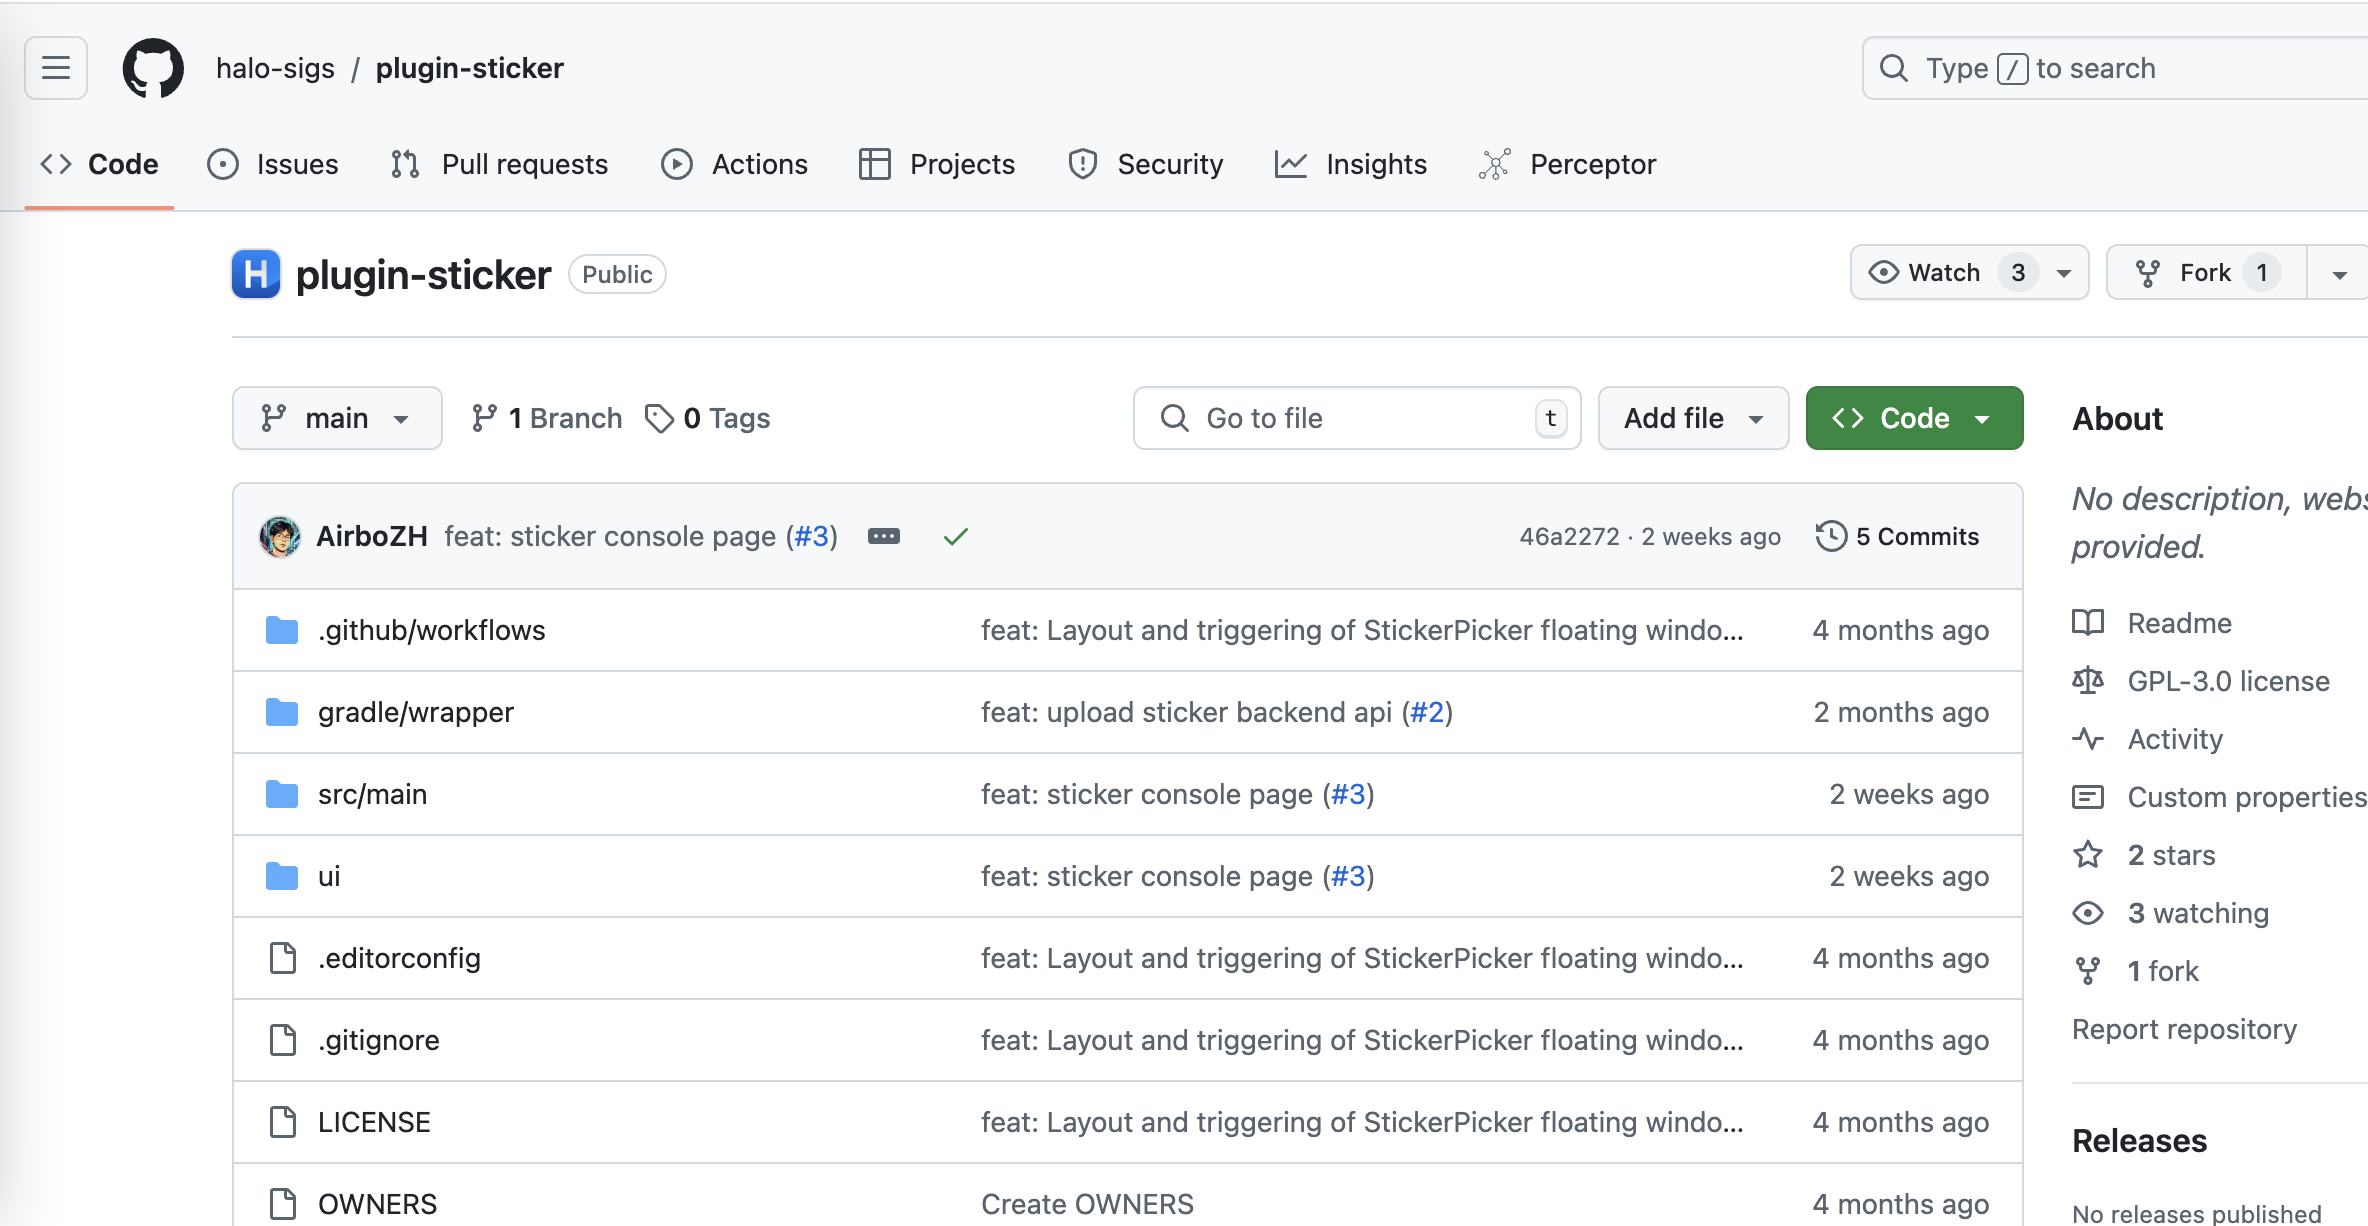The width and height of the screenshot is (2368, 1226).
Task: Go to the Actions tab
Action: pos(734,164)
